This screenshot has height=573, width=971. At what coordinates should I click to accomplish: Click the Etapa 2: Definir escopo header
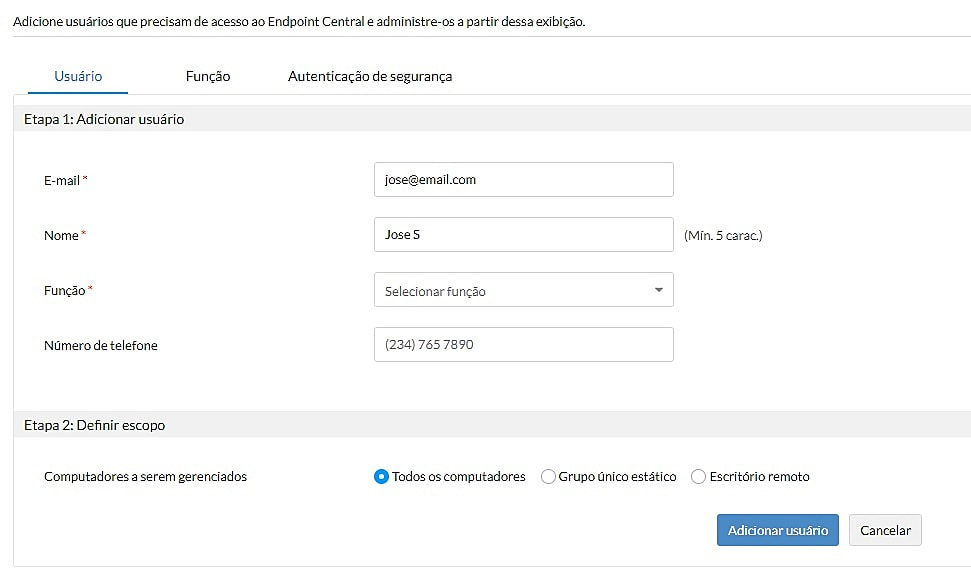[95, 425]
